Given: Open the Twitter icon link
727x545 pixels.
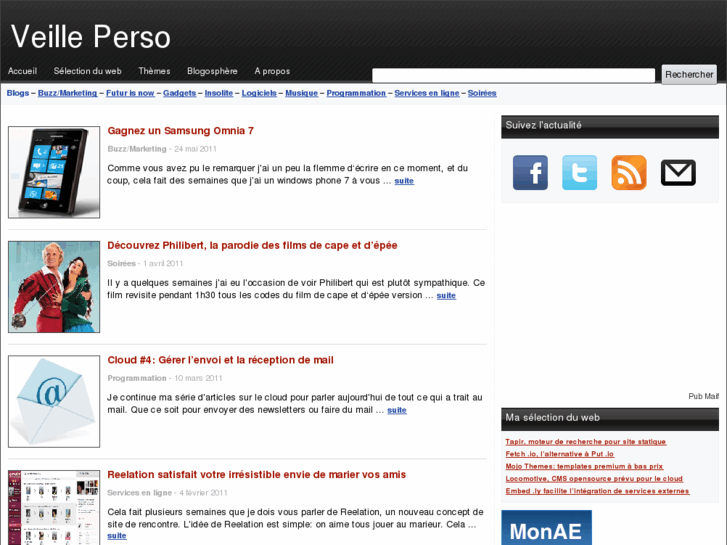Looking at the screenshot, I should click(580, 173).
